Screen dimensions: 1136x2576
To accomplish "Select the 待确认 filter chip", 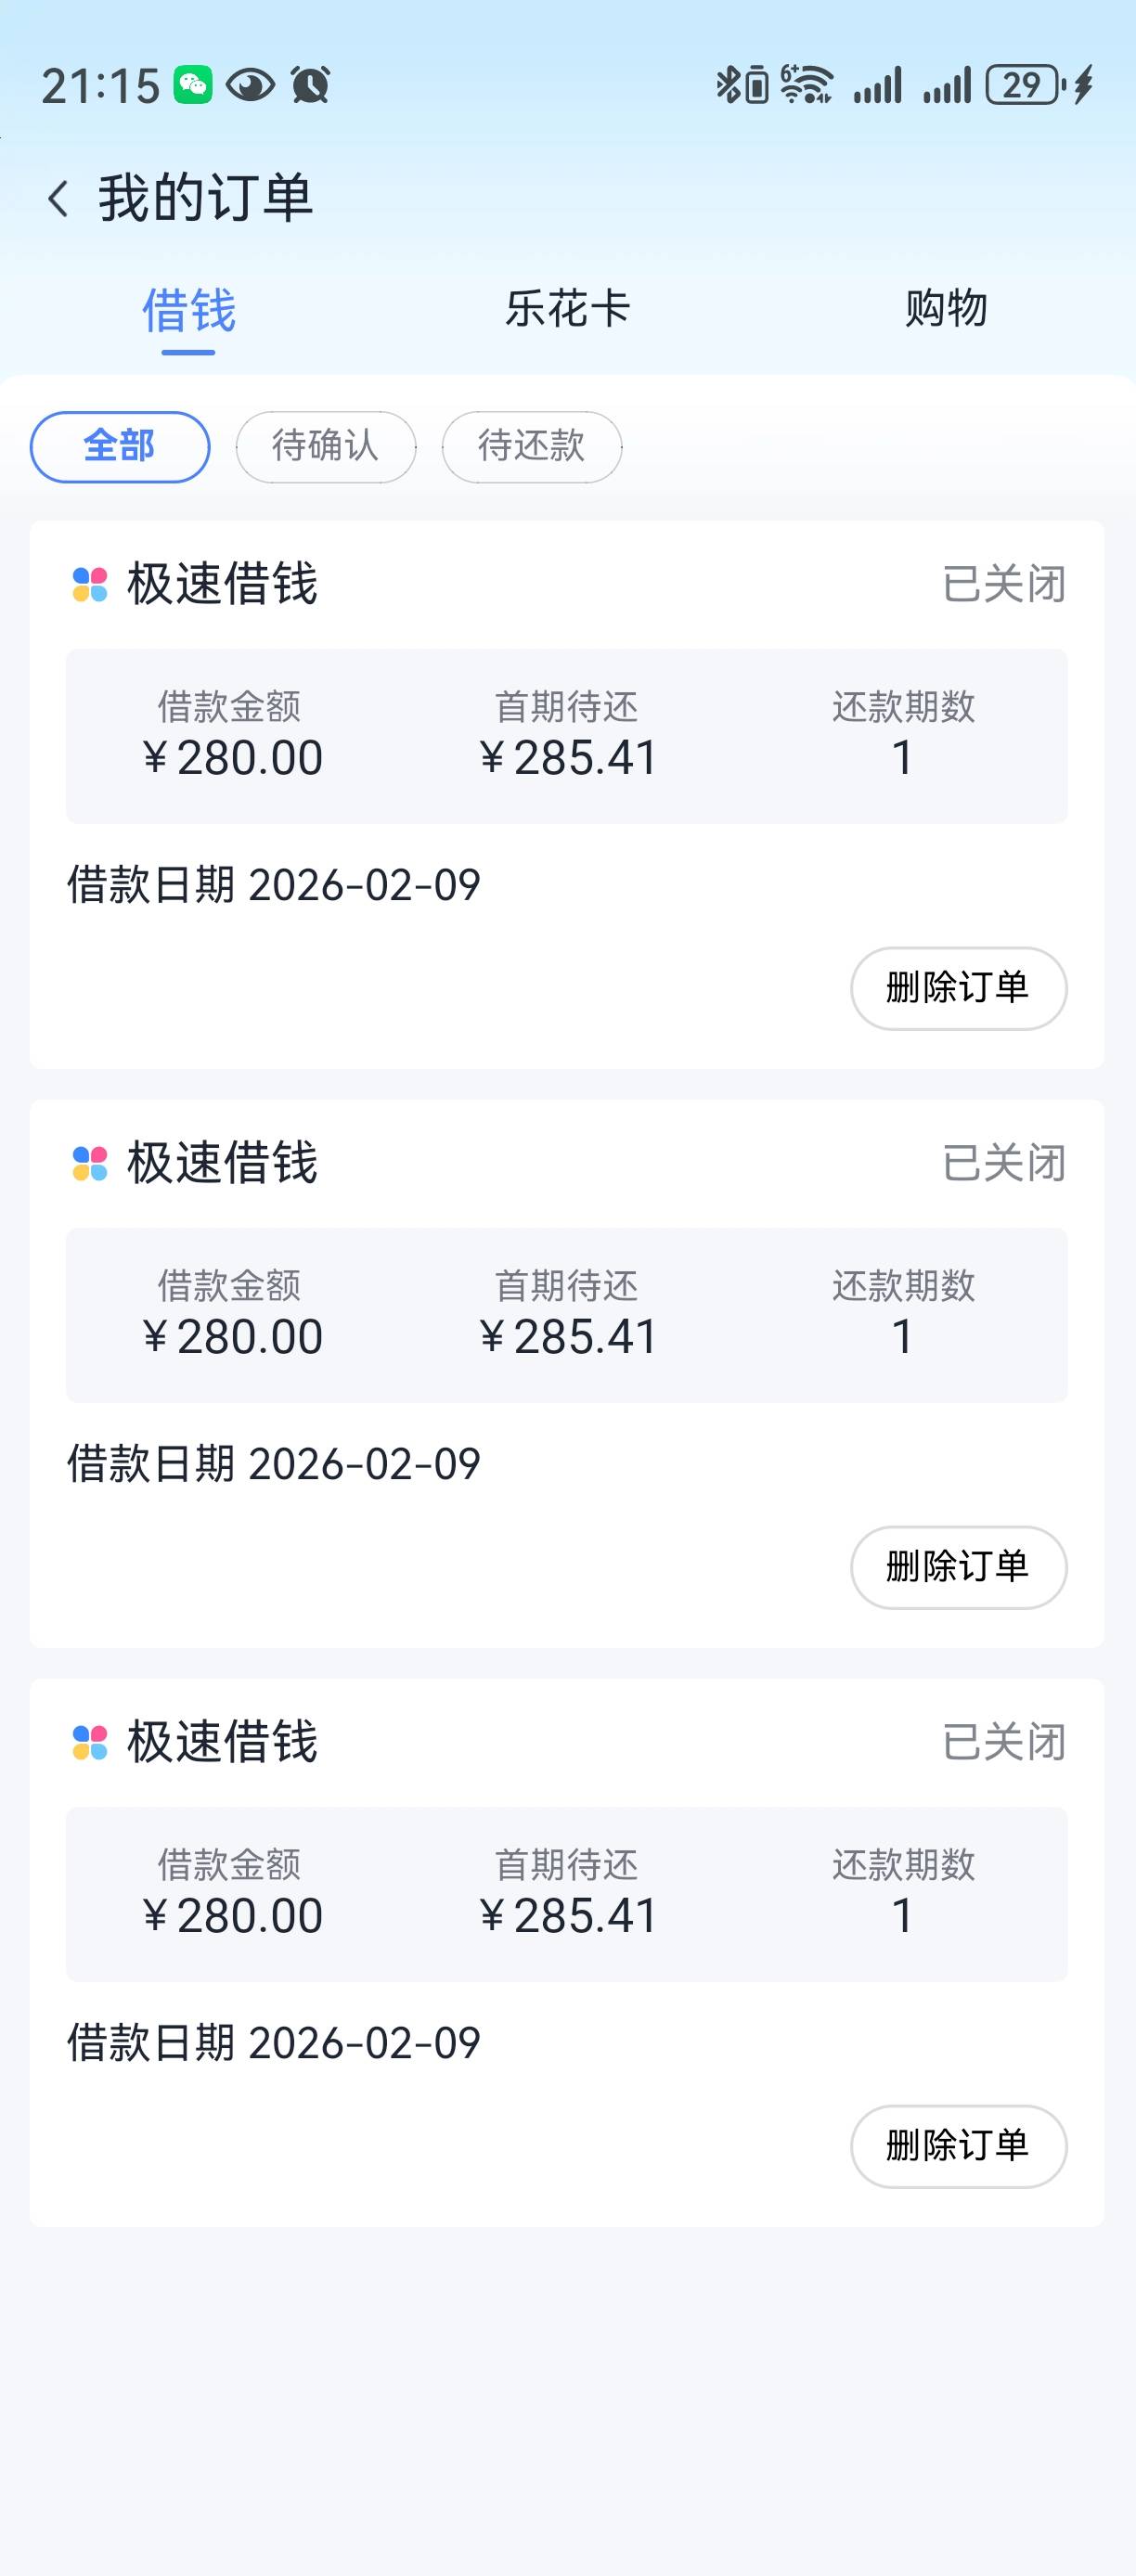I will pos(326,446).
